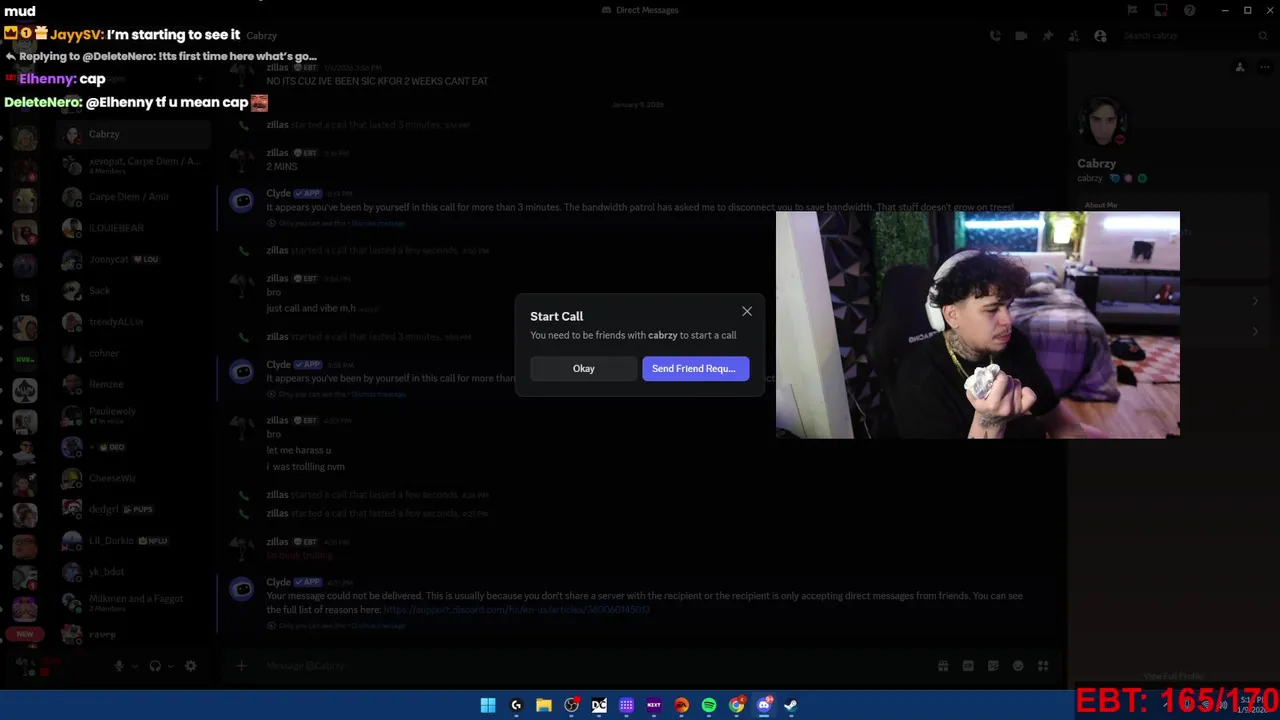1280x720 pixels.
Task: Open File Explorer from taskbar
Action: (544, 705)
